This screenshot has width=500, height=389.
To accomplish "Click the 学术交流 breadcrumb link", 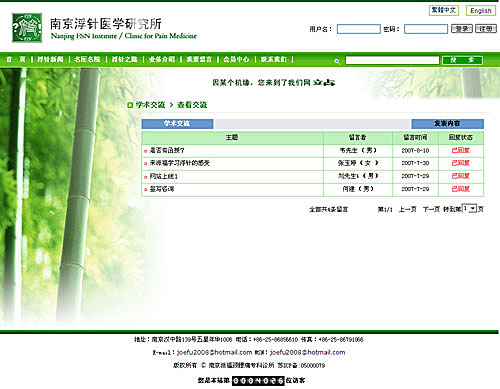I will (150, 105).
